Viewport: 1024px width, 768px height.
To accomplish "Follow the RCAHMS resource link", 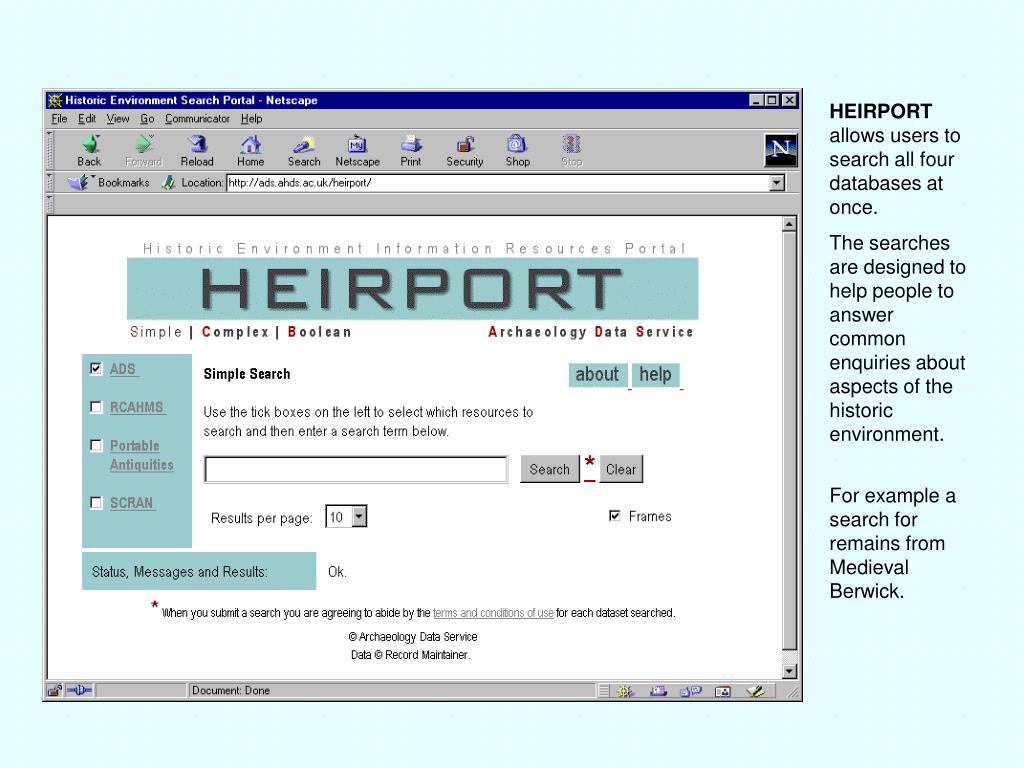I will pos(136,407).
